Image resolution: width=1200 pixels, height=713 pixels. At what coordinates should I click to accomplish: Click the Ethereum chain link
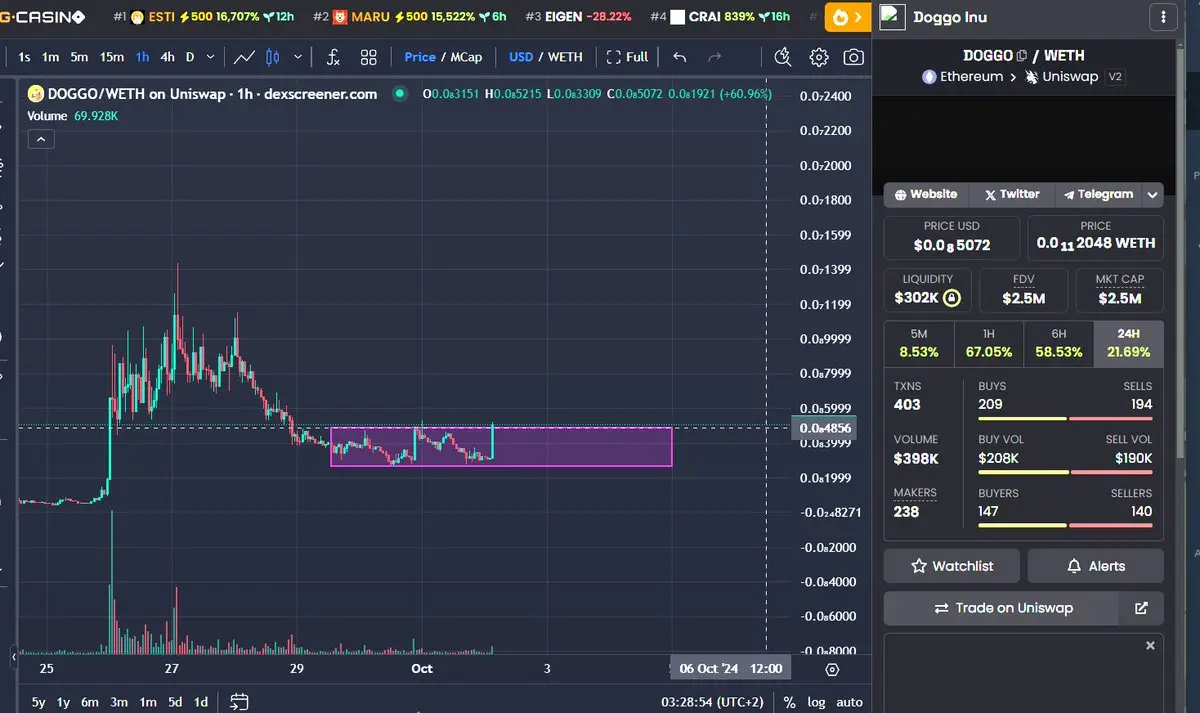click(961, 76)
